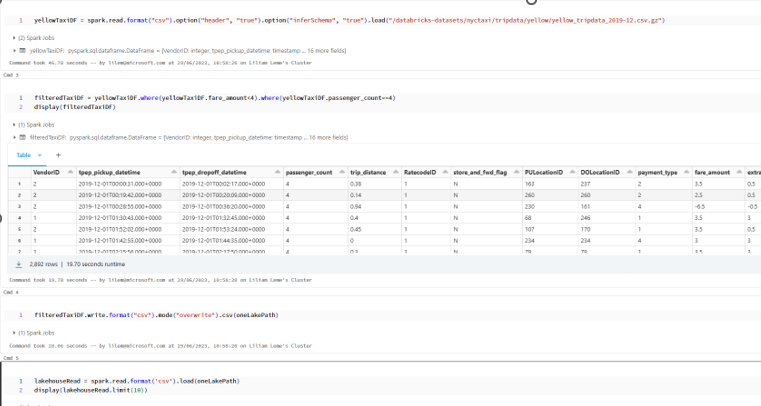Place cursor in display(lakehouseRead.limit(10)) line
761x406 pixels.
[90, 390]
